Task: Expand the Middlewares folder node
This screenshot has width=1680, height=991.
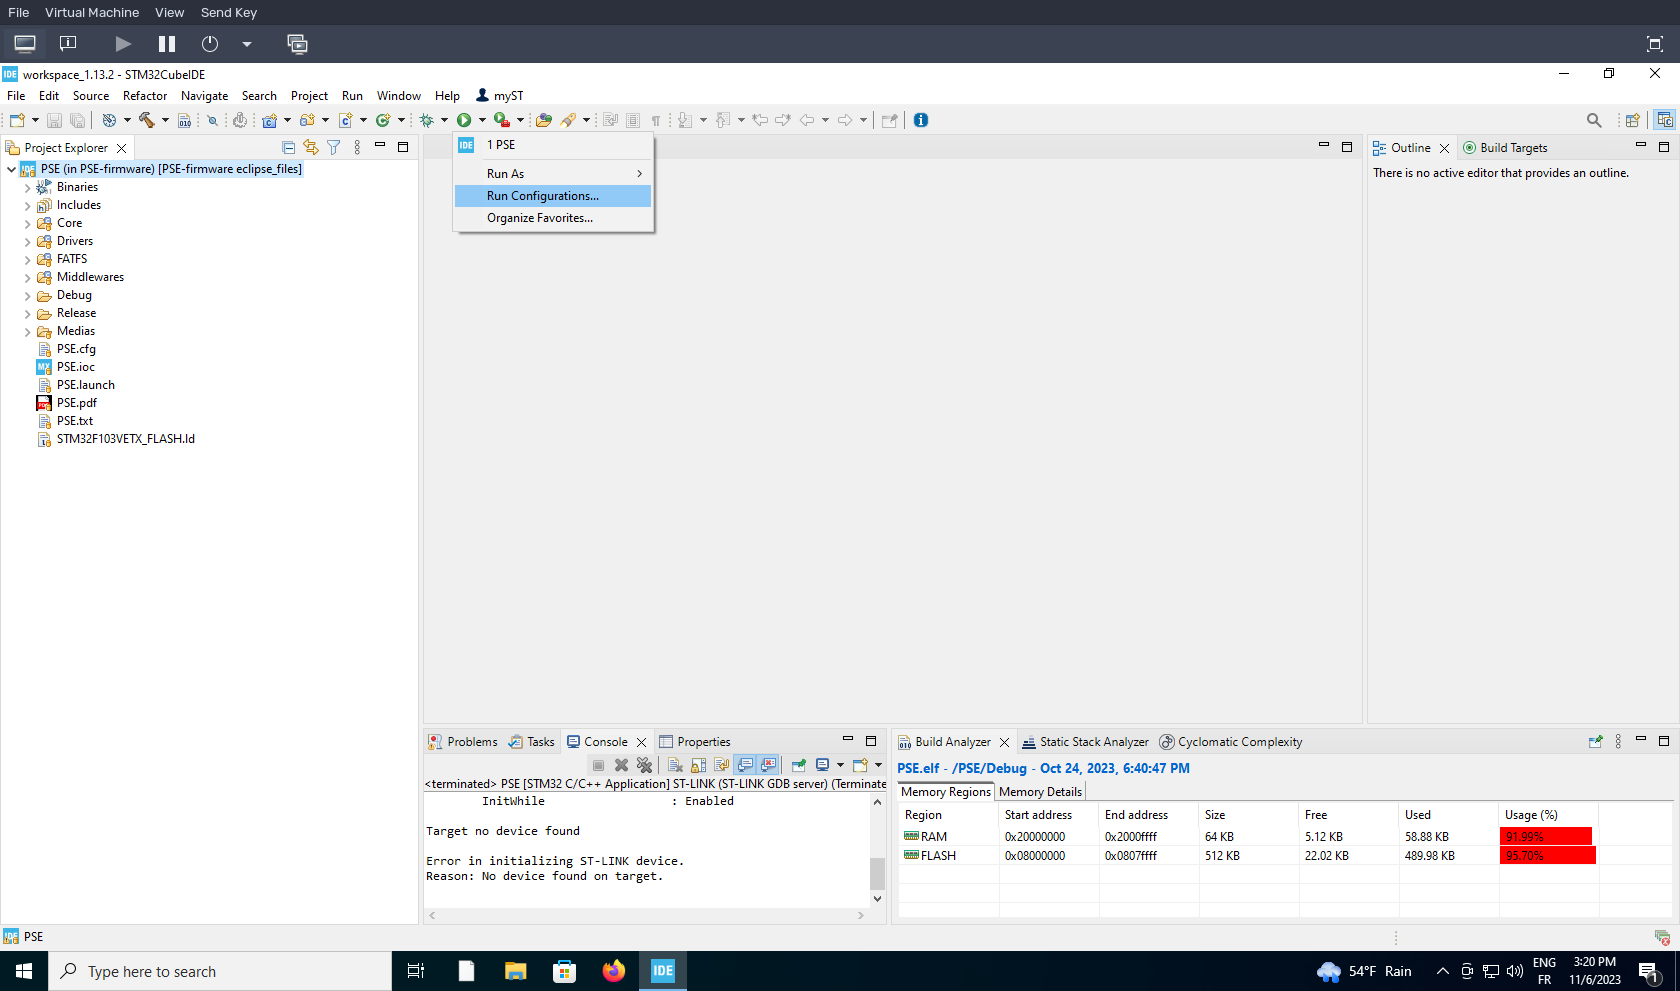Action: click(x=27, y=277)
